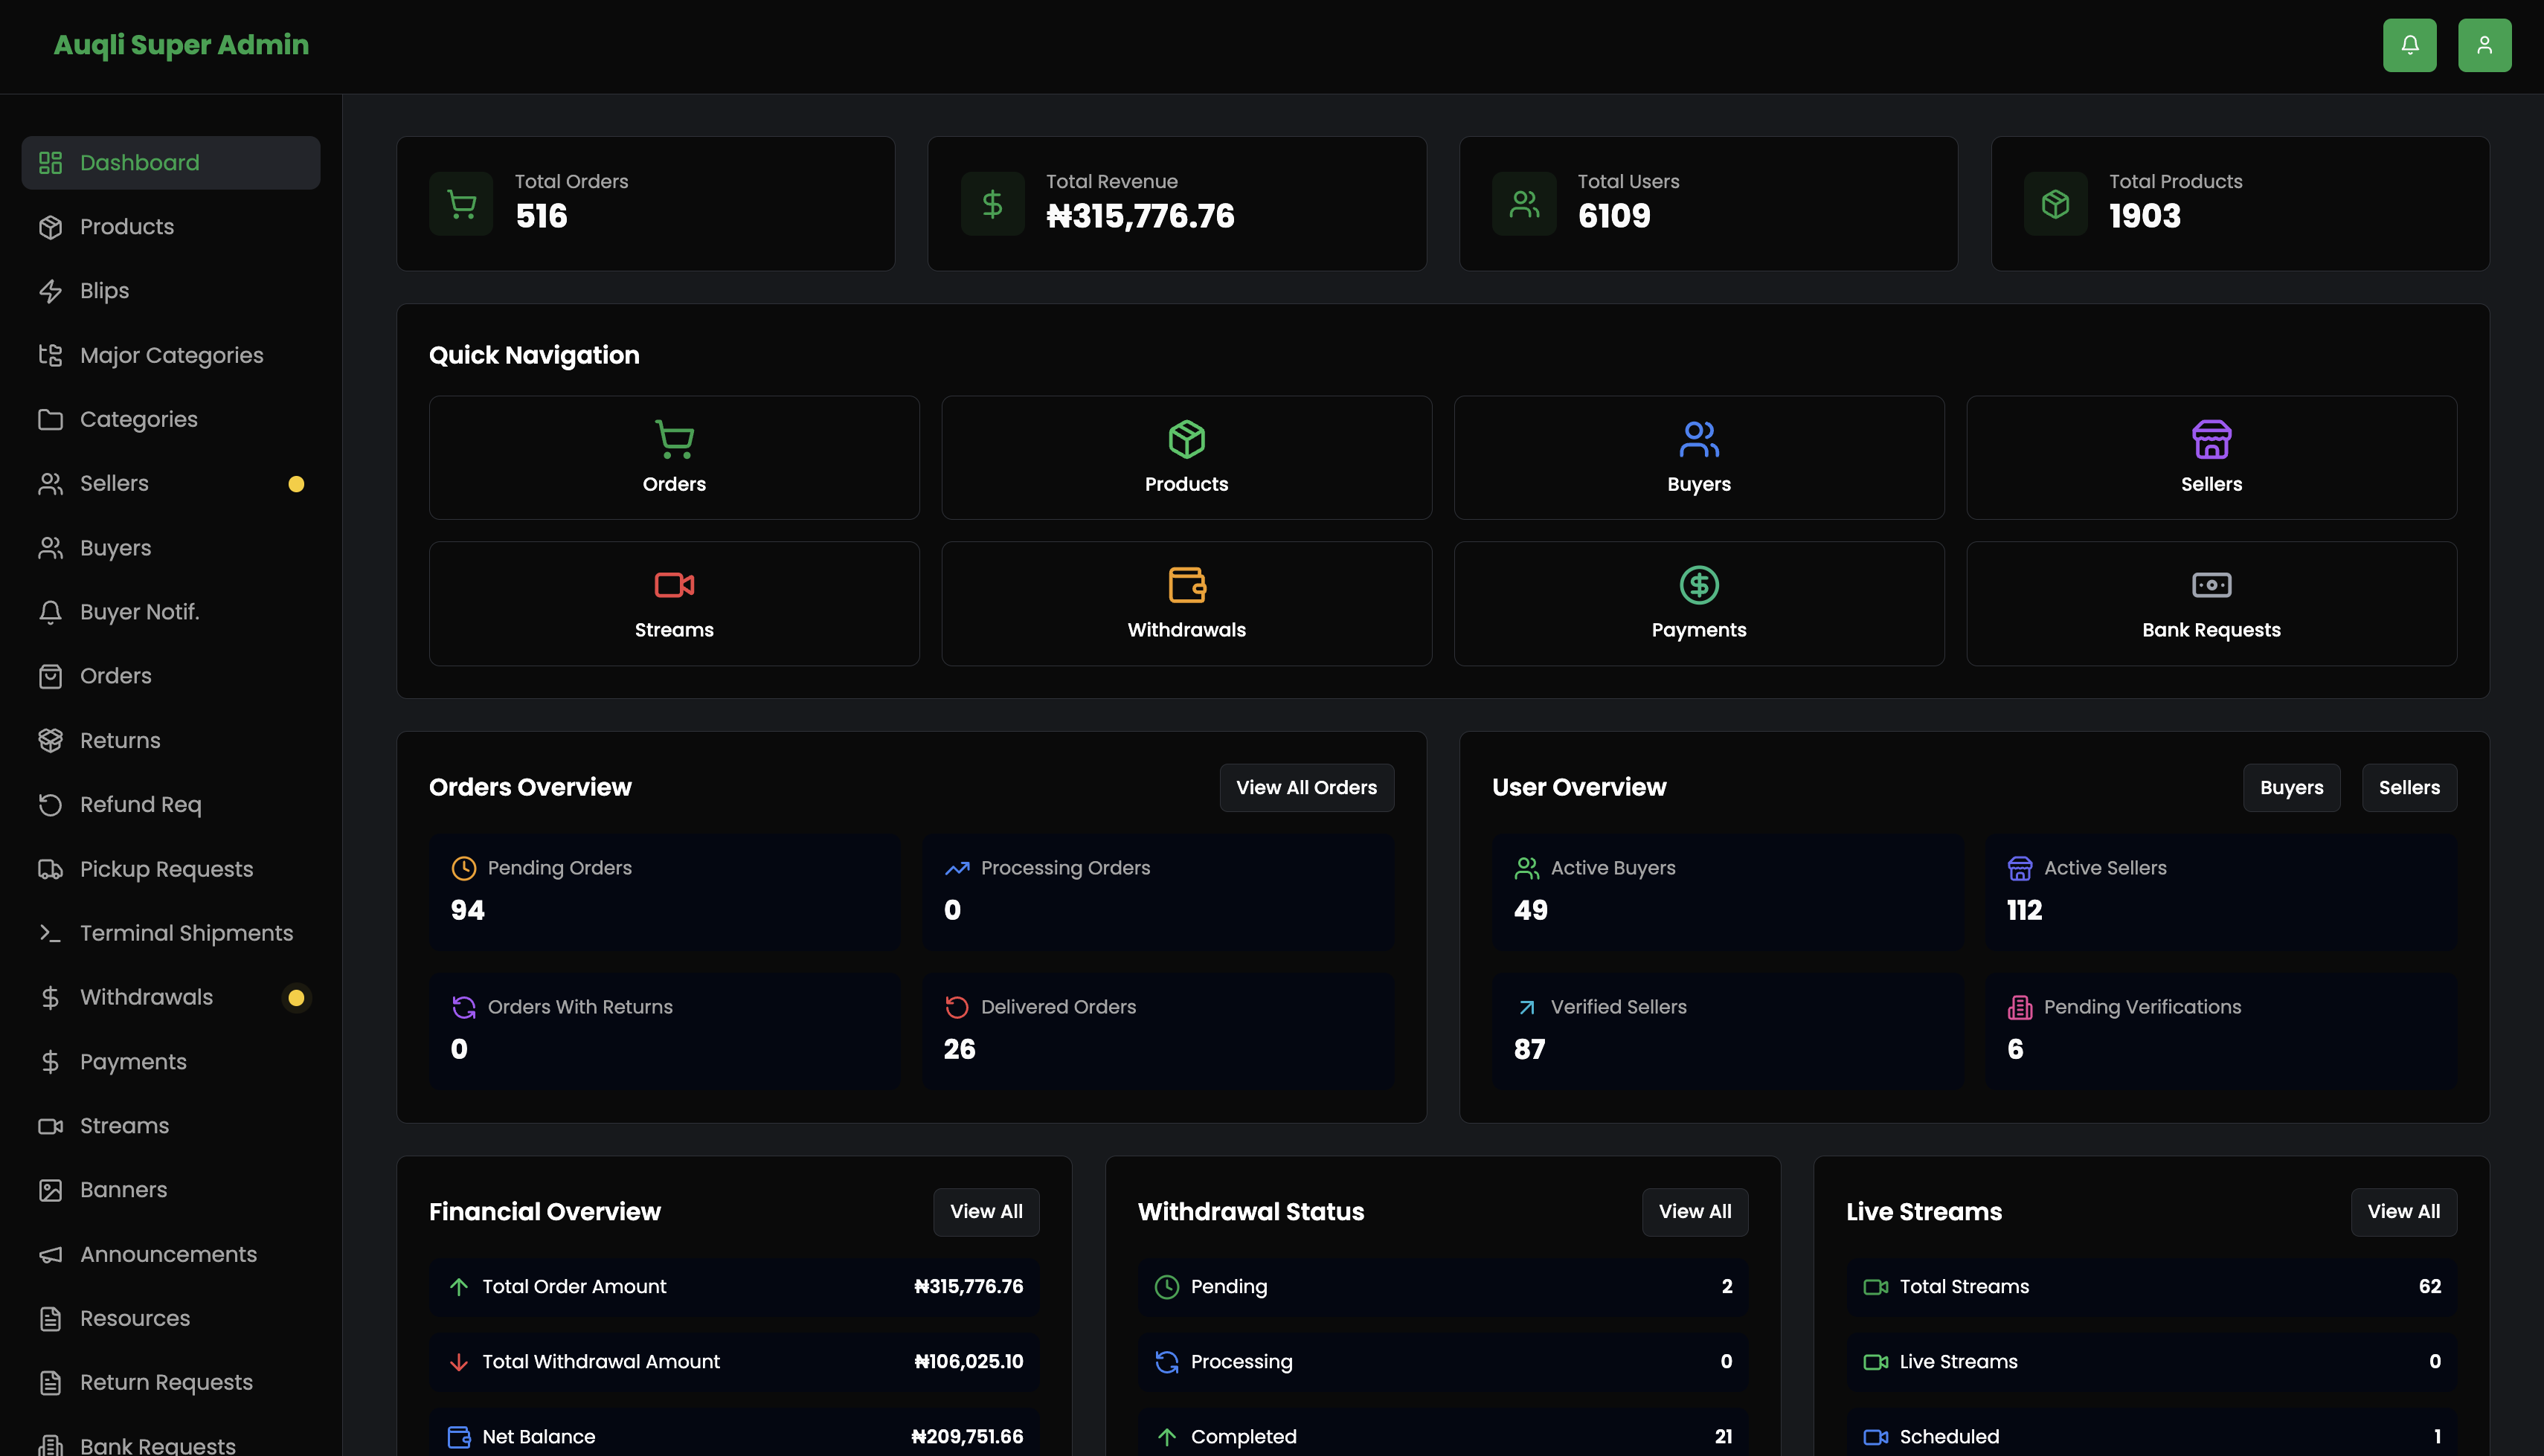Screen dimensions: 2544x1456
Task: Click the yellow dot next to Withdrawals
Action: tap(296, 997)
